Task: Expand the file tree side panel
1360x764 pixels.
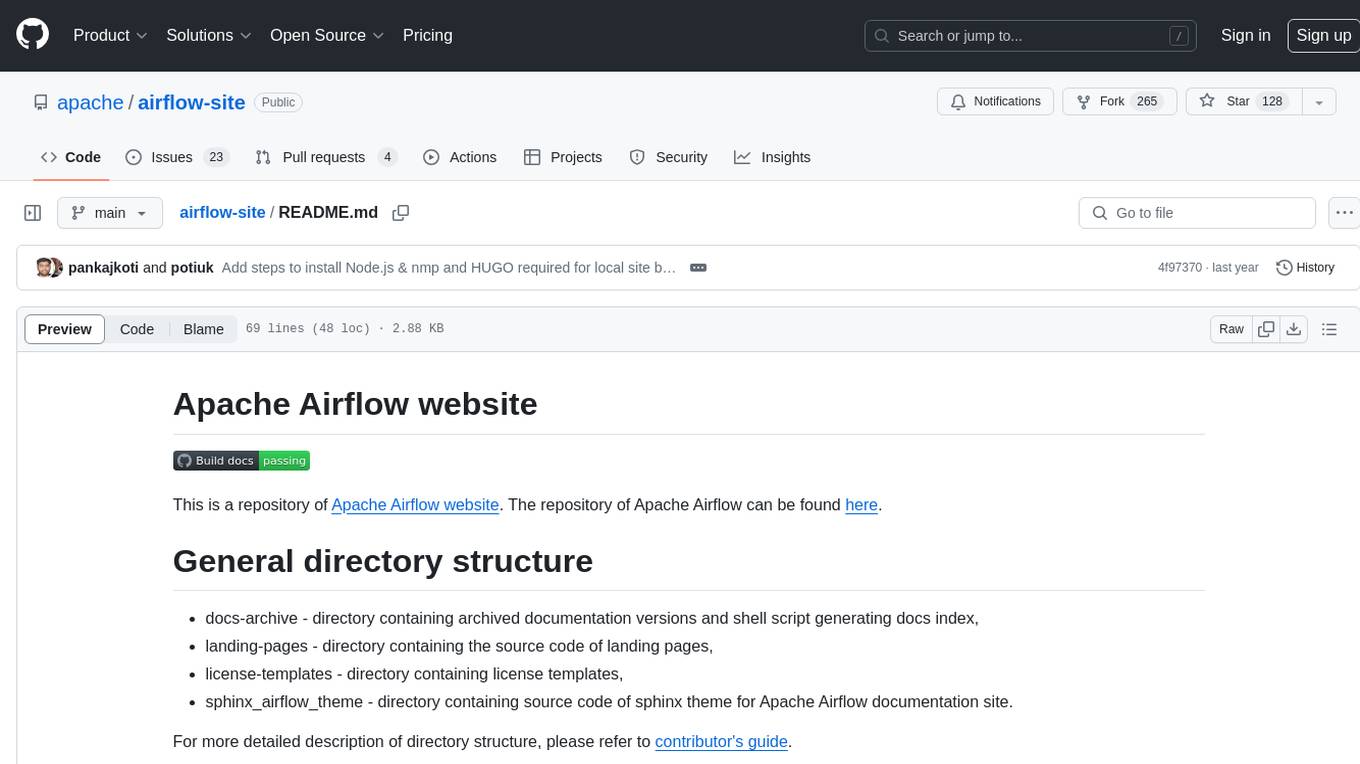Action: pyautogui.click(x=33, y=213)
